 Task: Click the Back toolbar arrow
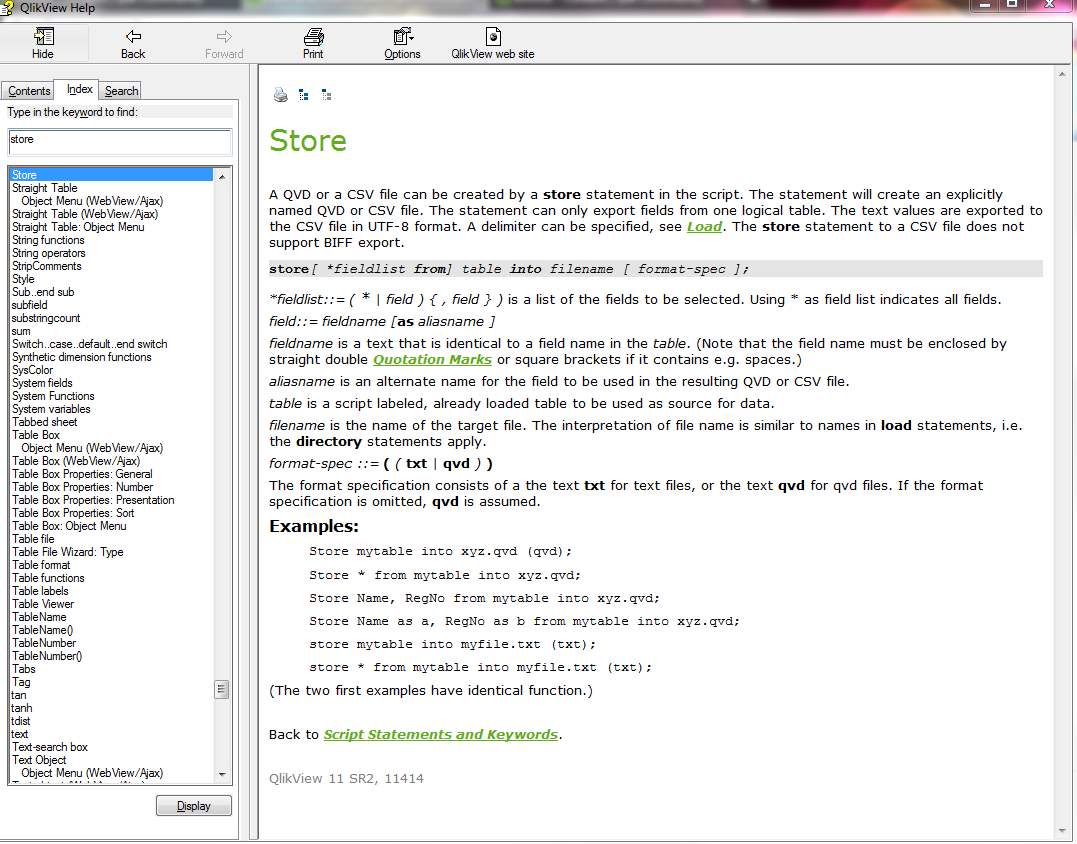[133, 43]
